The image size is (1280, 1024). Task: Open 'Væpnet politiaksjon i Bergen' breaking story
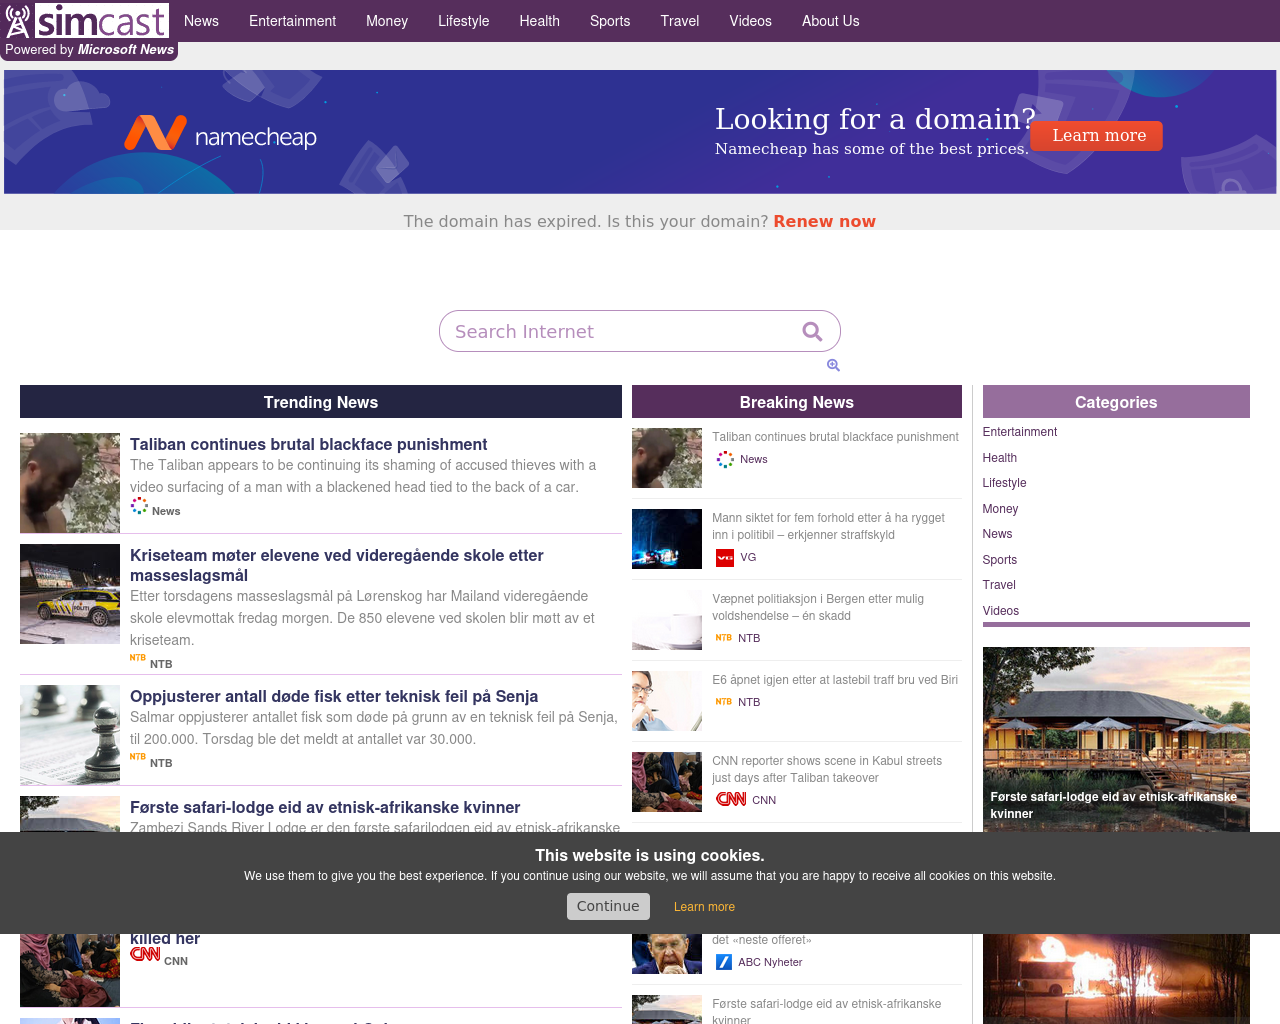tap(818, 607)
